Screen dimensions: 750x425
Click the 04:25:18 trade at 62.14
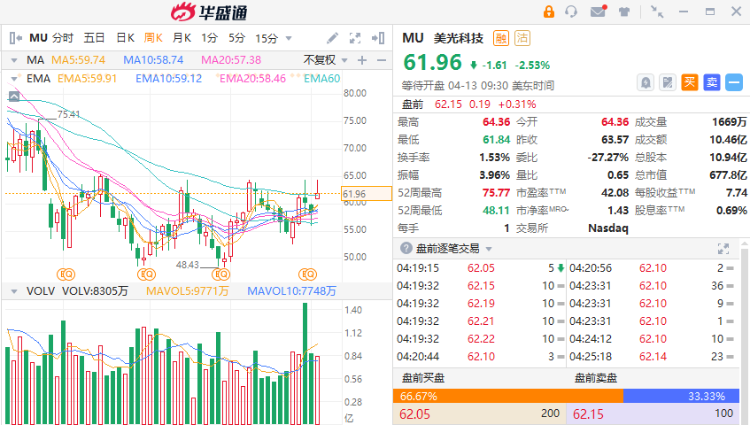651,357
